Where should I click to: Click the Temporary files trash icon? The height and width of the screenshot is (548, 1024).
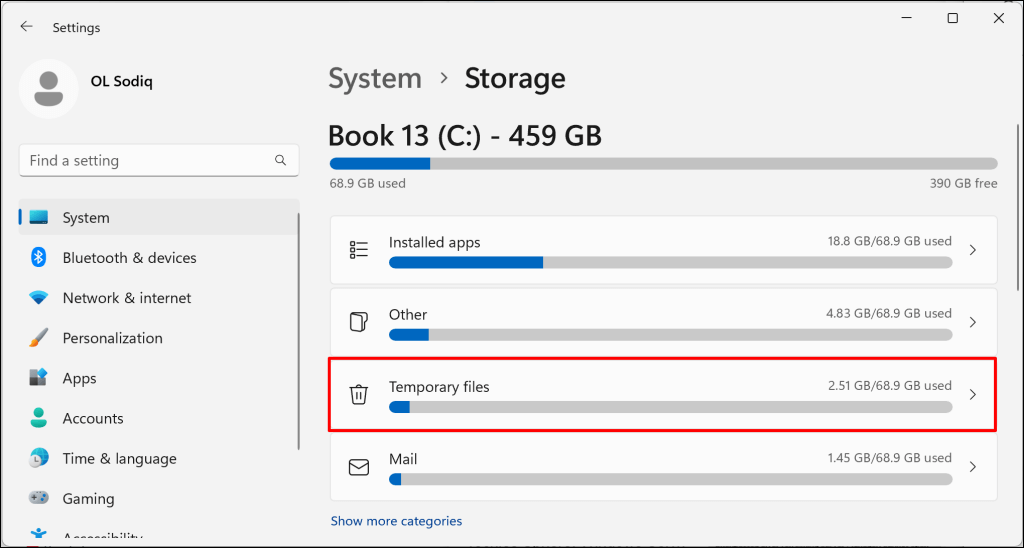tap(359, 395)
